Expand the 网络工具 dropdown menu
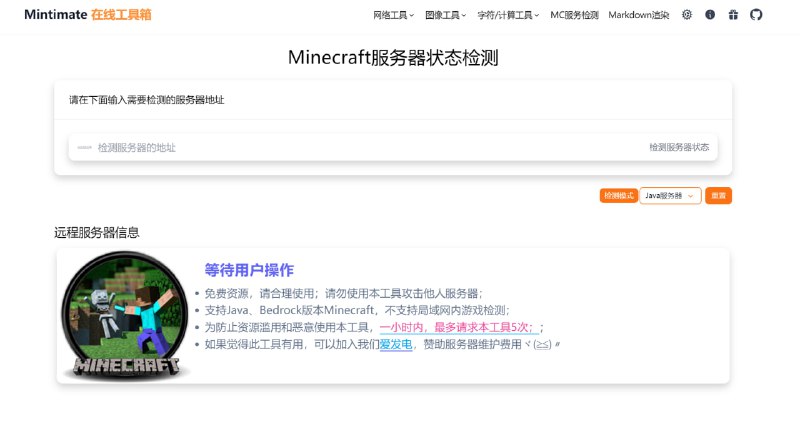 (393, 15)
